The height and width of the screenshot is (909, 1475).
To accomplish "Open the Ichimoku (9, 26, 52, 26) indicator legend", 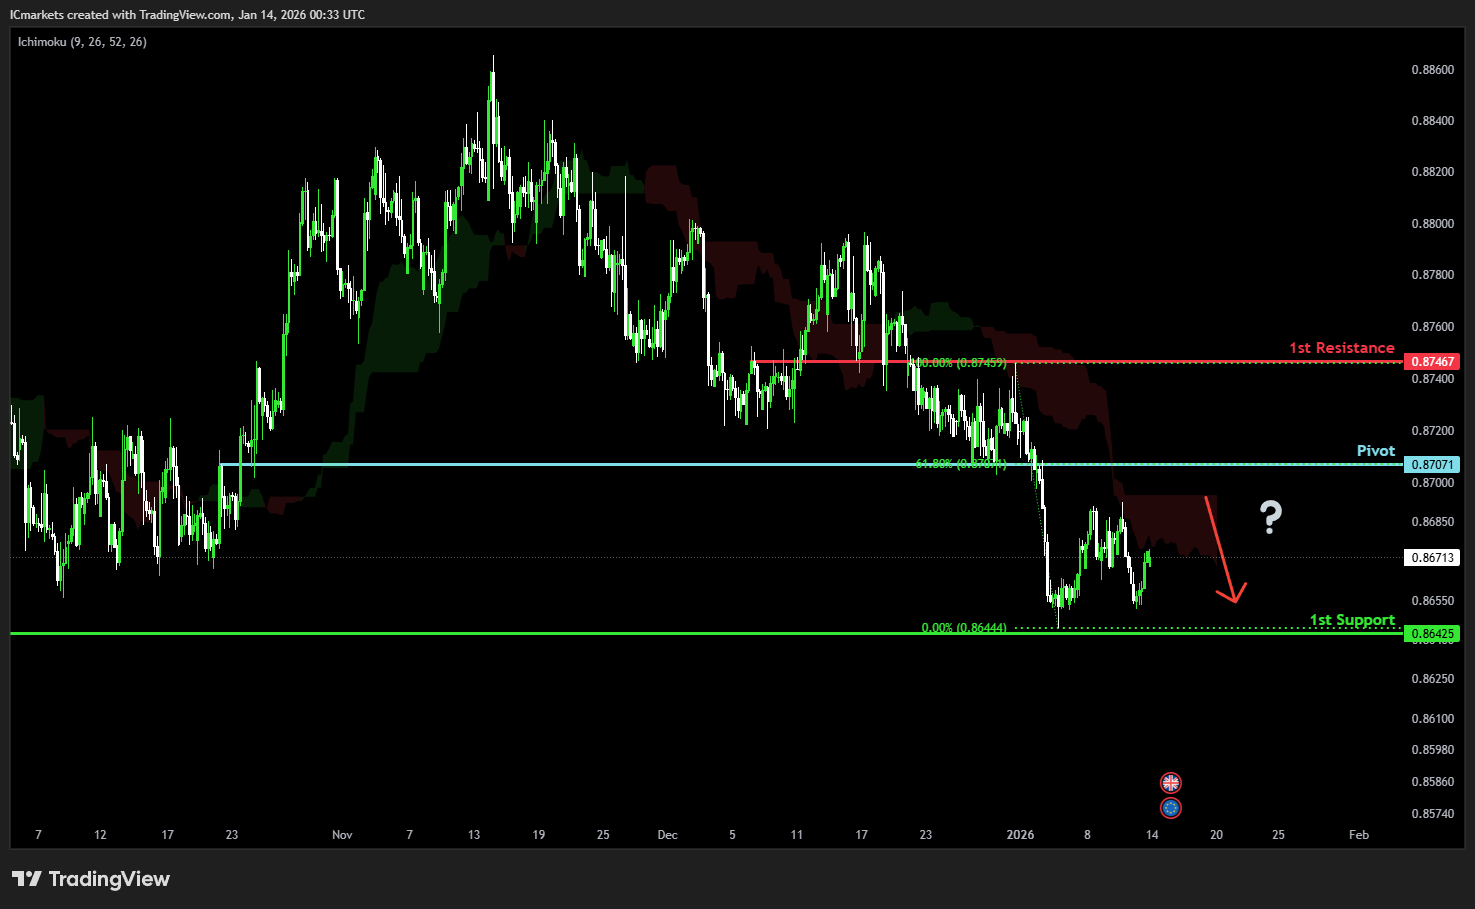I will (x=82, y=42).
